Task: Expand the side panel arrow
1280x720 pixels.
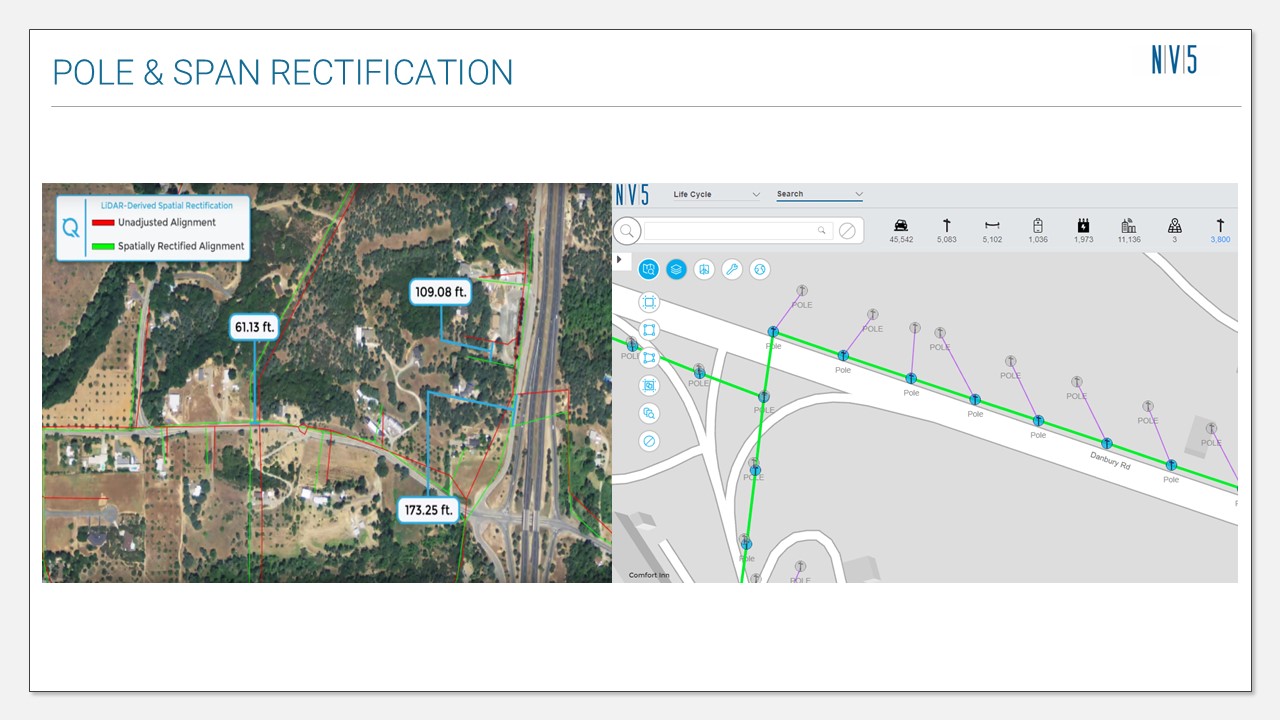Action: 619,260
